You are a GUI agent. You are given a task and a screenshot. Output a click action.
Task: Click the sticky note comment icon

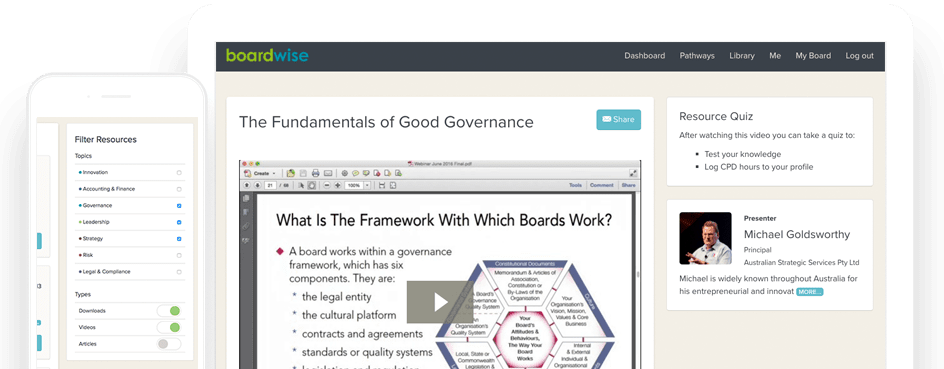click(355, 173)
